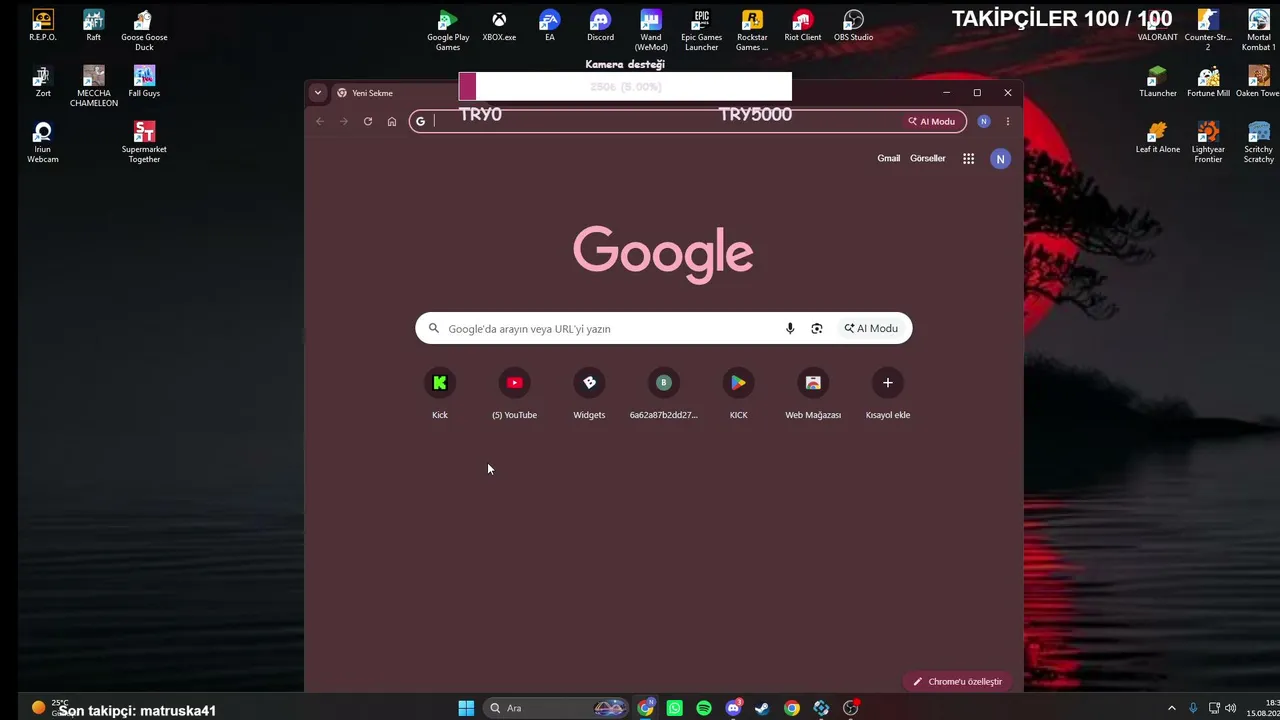Open the Görseller link
The height and width of the screenshot is (720, 1280).
(928, 158)
